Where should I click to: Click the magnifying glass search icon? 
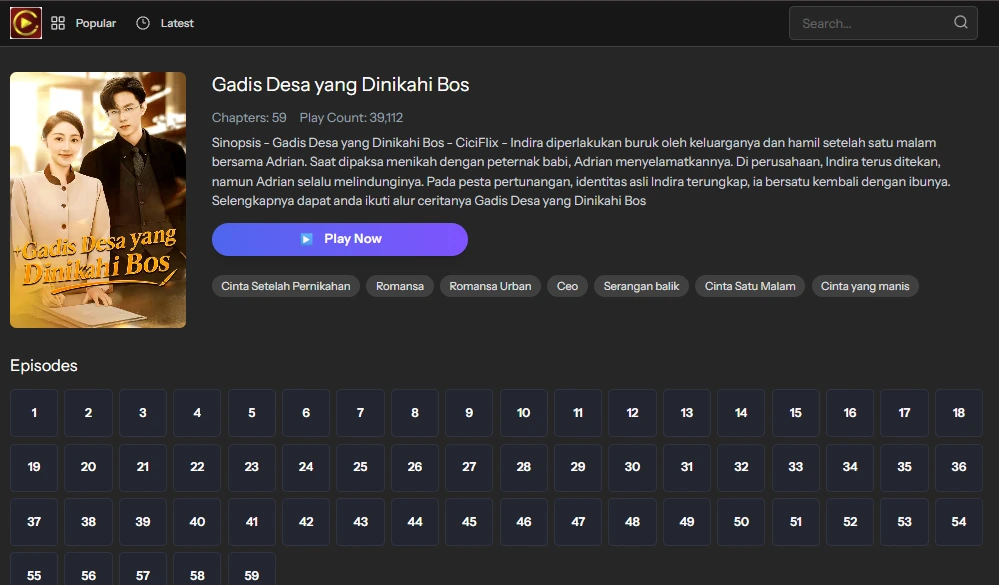[x=959, y=22]
